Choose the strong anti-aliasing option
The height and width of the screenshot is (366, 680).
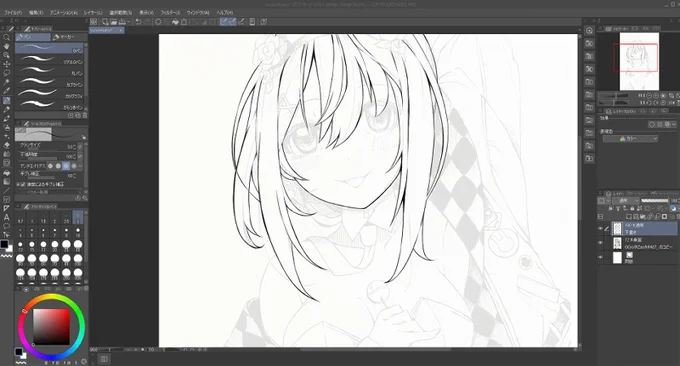click(74, 166)
